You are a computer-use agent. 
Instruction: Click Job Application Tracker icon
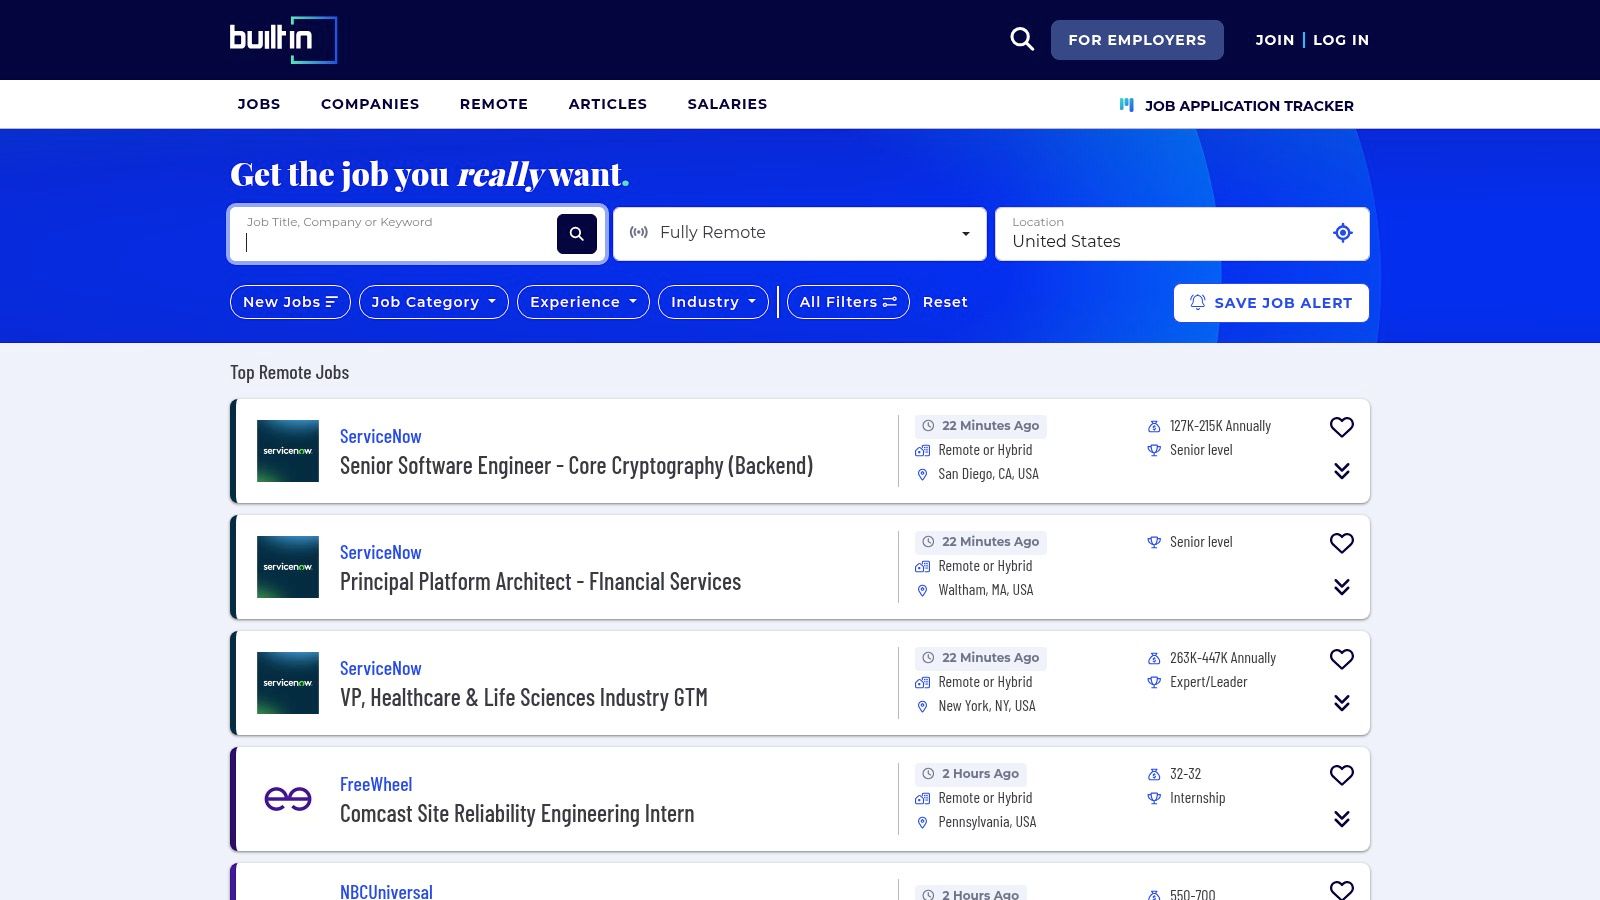click(x=1127, y=105)
